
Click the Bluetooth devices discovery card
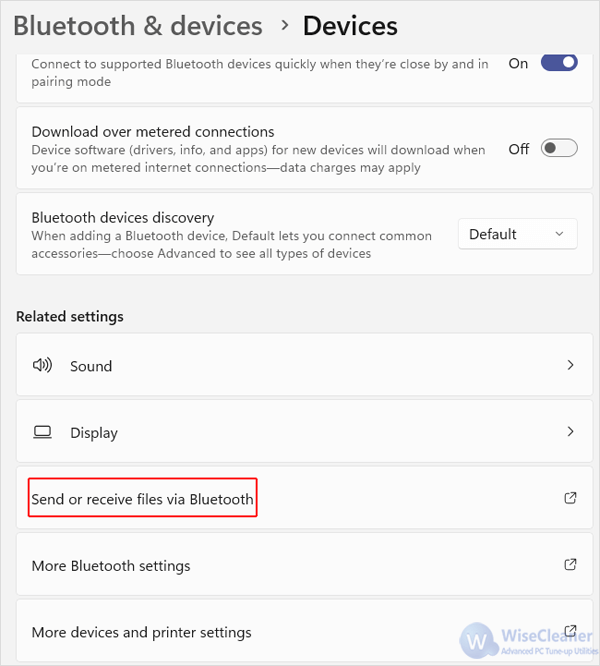[304, 234]
